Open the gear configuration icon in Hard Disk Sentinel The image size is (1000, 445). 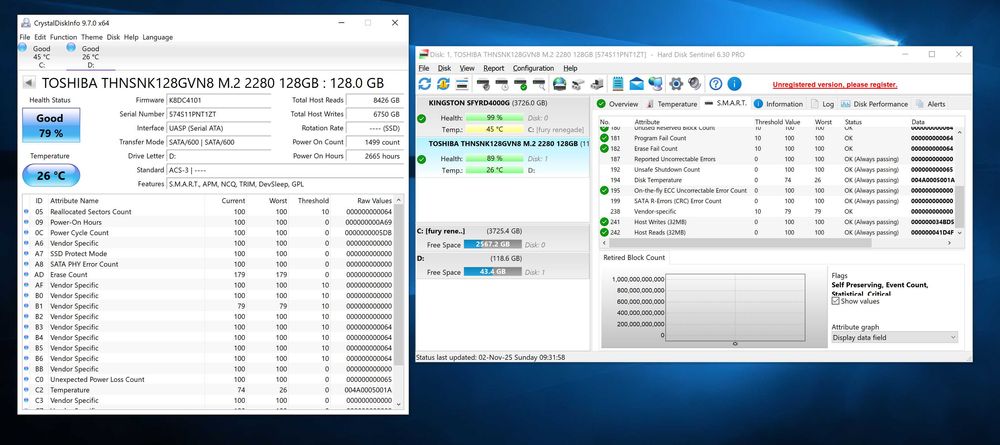(x=676, y=84)
